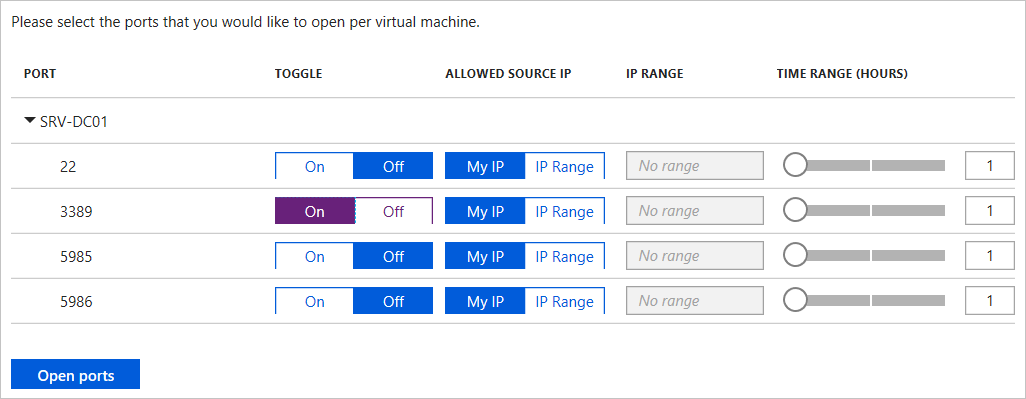
Task: Set port 5986 source to My IP
Action: (x=485, y=301)
